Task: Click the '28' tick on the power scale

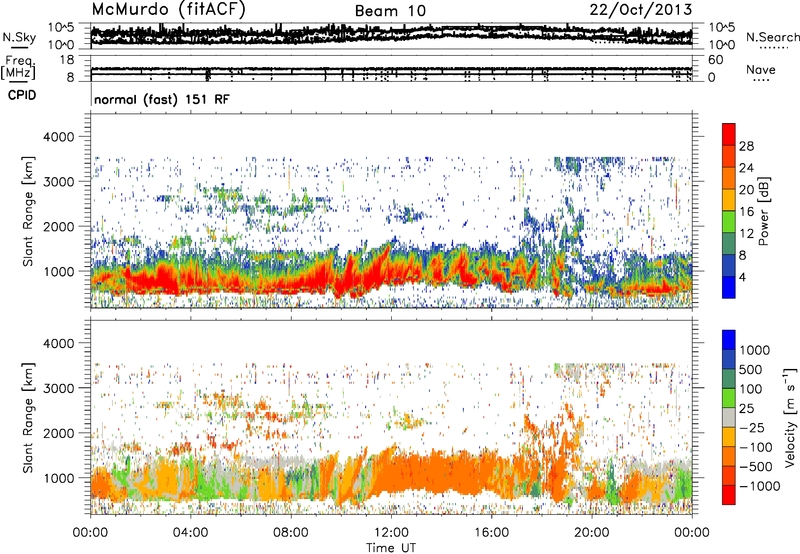Action: 746,146
